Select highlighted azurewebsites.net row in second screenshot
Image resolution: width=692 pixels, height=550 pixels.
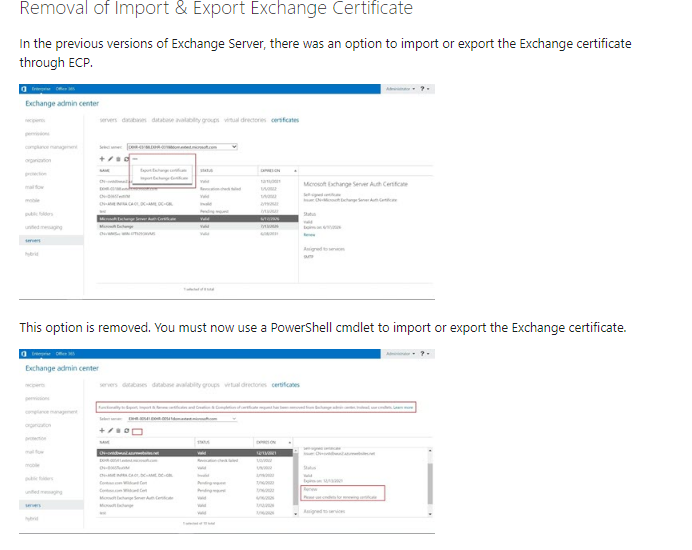(195, 453)
